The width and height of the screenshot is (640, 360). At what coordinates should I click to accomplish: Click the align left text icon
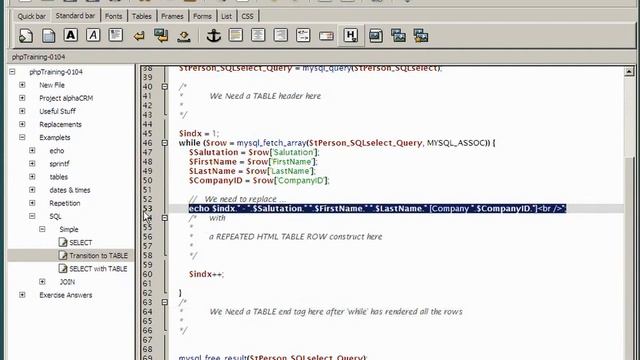point(236,35)
